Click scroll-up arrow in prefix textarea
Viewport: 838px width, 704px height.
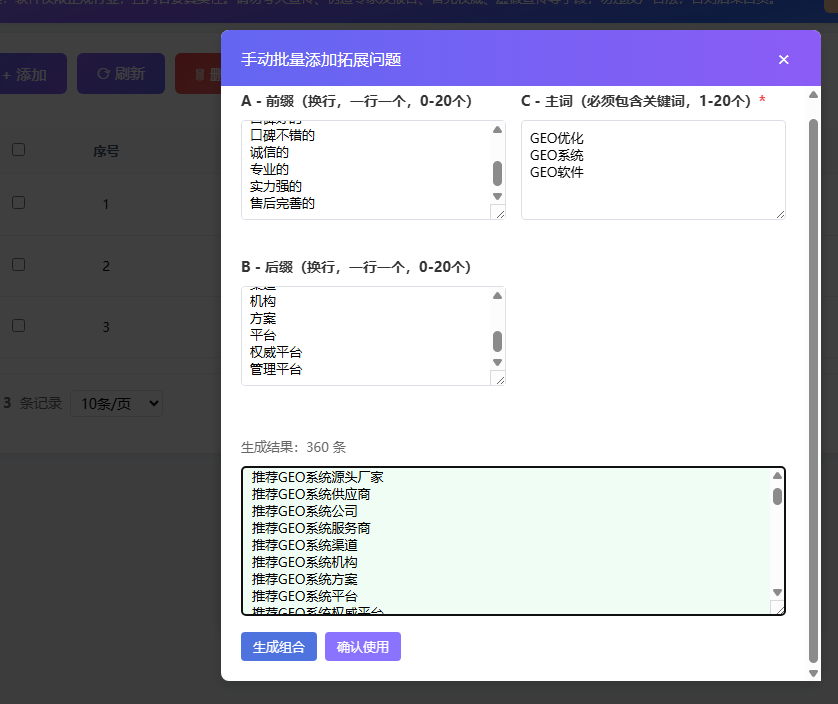(498, 129)
